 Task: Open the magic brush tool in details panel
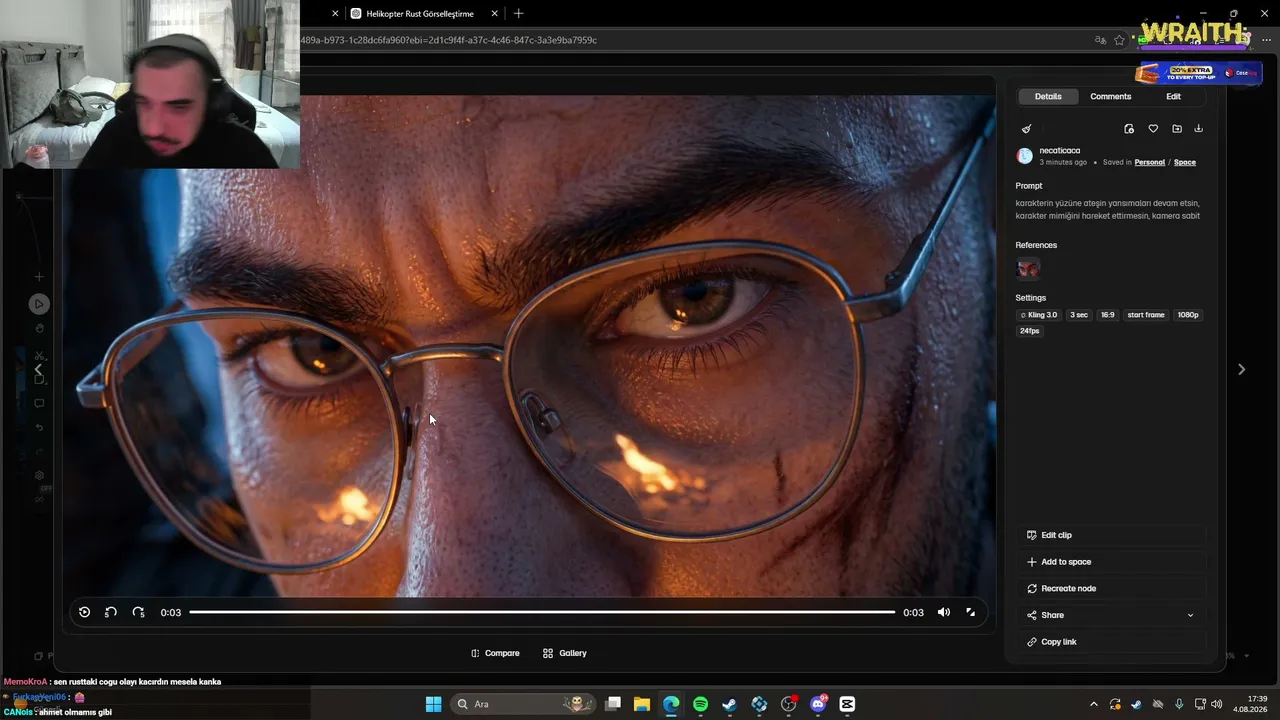pos(1026,129)
